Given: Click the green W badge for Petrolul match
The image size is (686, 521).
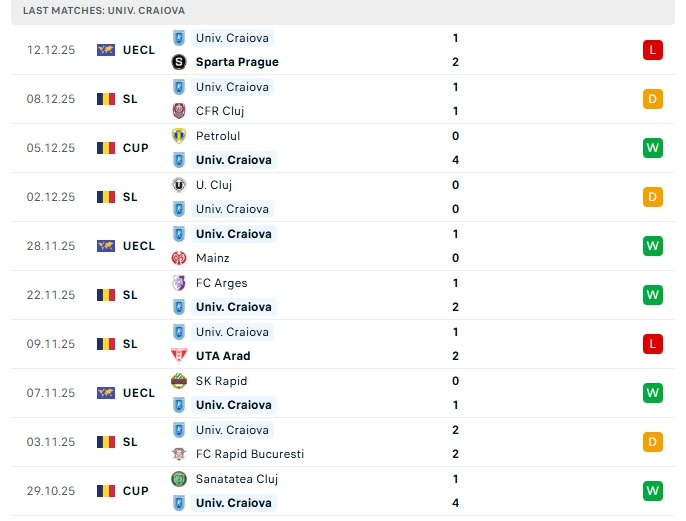Looking at the screenshot, I should 653,148.
